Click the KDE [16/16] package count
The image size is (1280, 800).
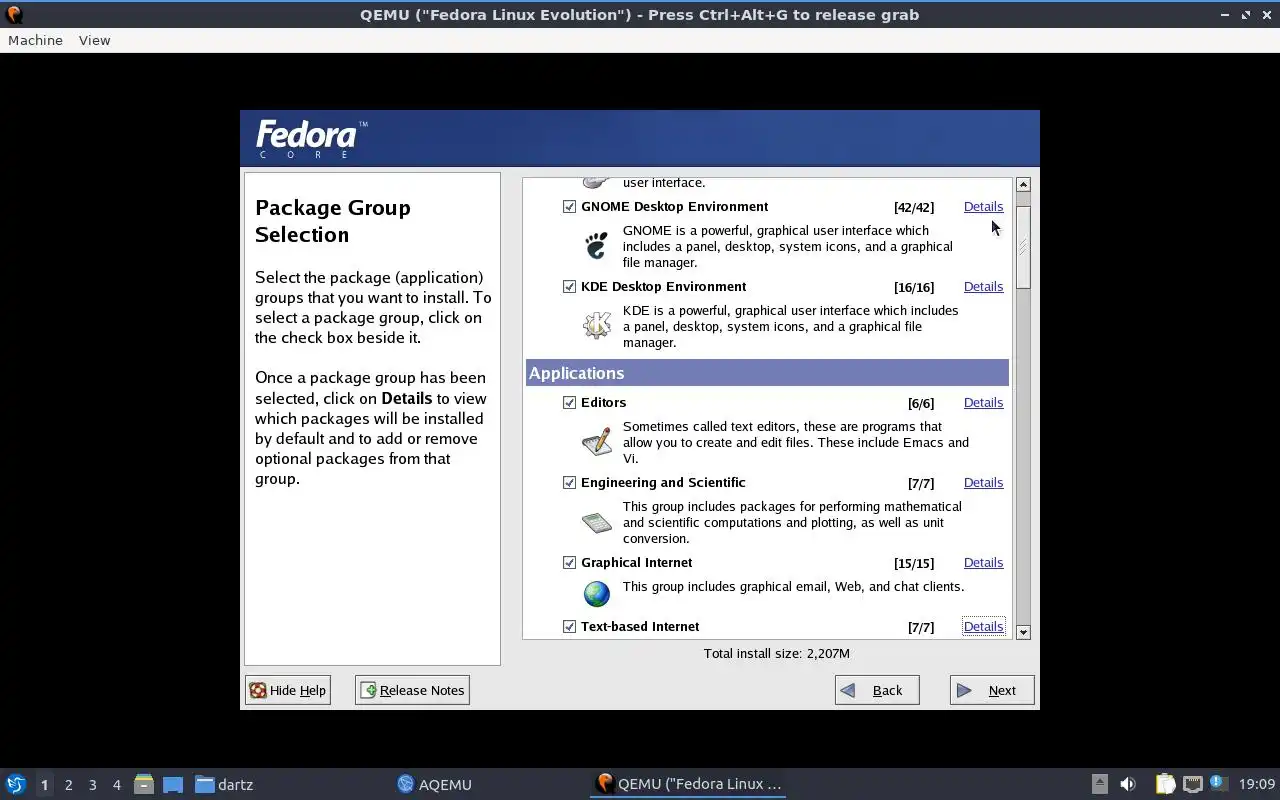tap(914, 287)
